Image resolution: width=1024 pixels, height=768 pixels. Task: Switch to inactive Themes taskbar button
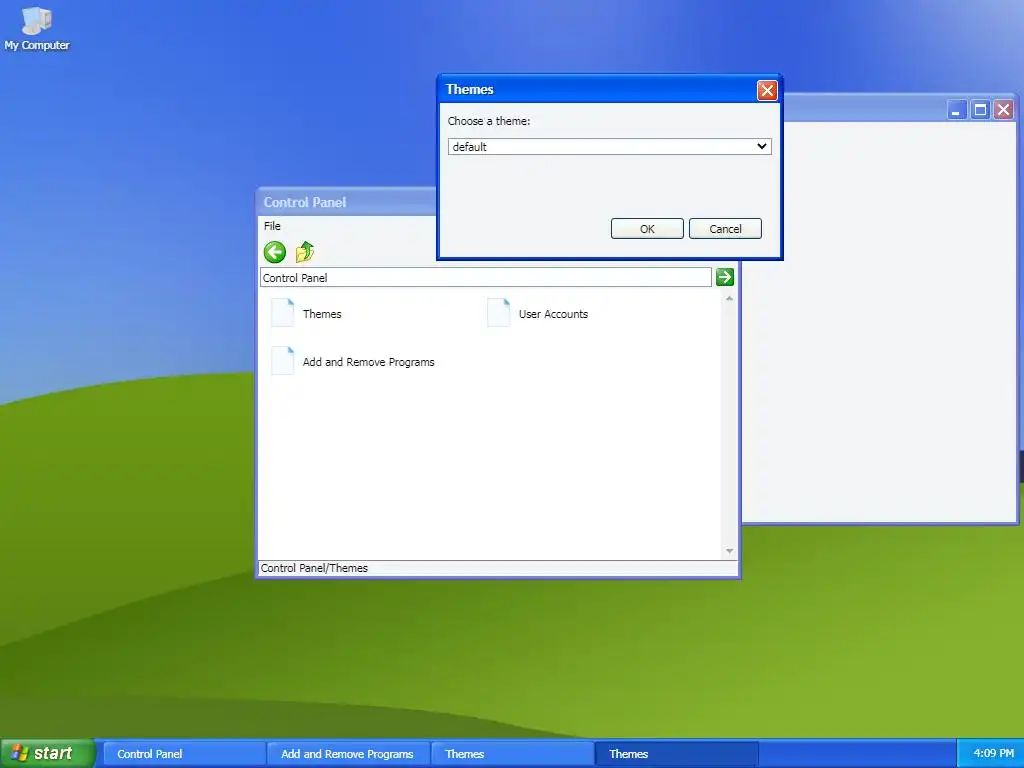click(x=513, y=754)
